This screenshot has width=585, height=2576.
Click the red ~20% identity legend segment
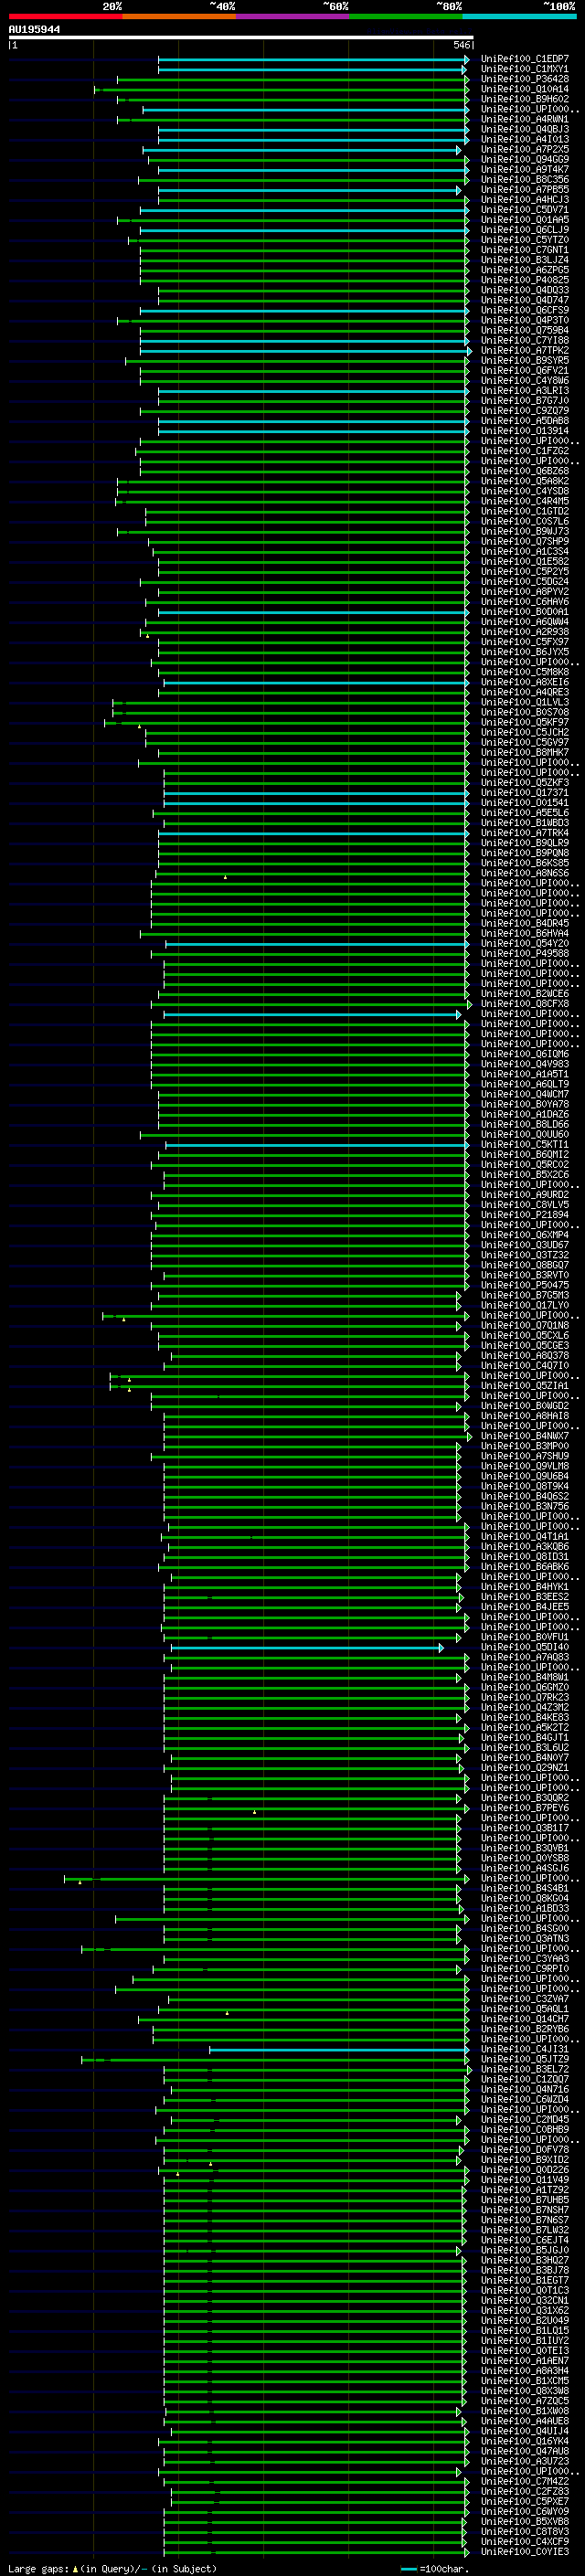pos(65,16)
